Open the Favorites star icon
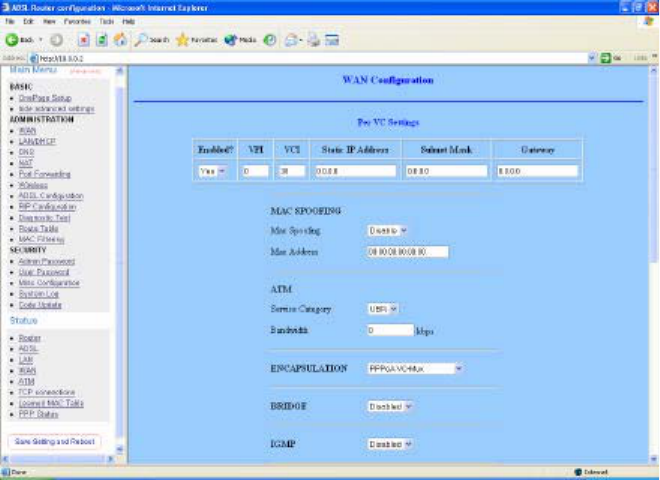Screen dimensions: 660x480 (x=197, y=40)
